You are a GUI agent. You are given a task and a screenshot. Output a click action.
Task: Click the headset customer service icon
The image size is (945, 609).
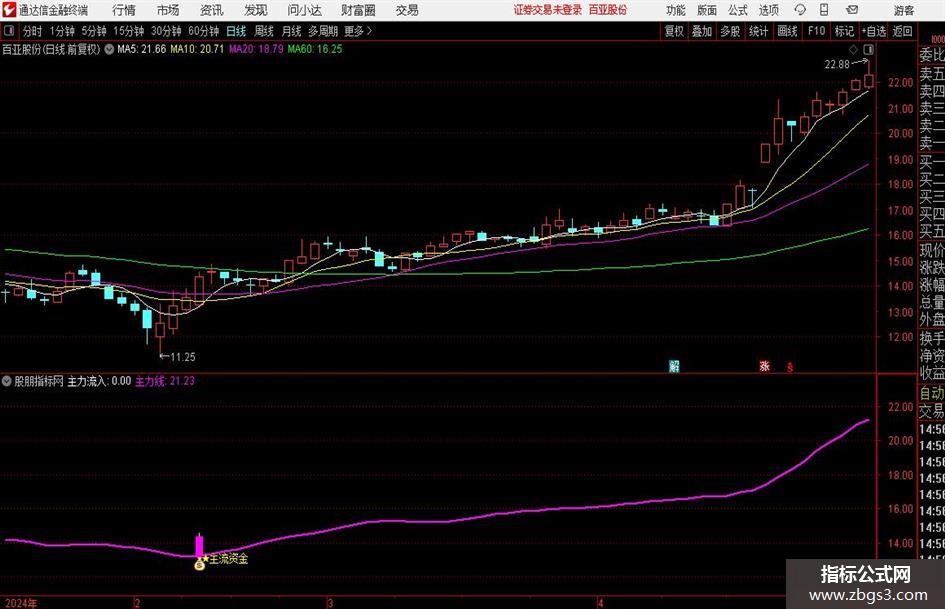[x=800, y=10]
